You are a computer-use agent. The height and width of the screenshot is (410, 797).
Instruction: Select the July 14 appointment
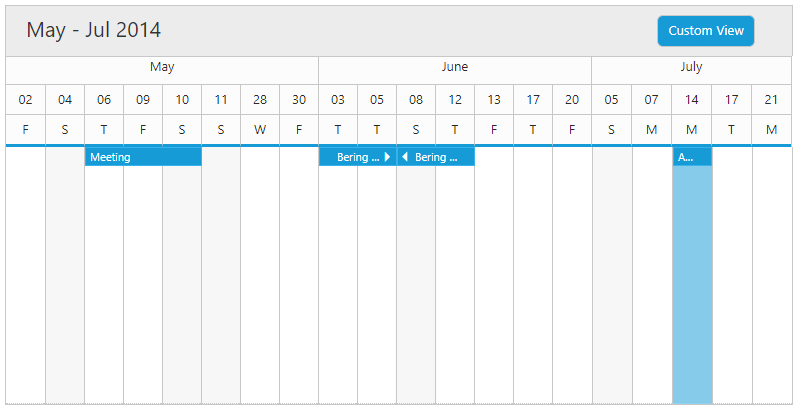(691, 157)
